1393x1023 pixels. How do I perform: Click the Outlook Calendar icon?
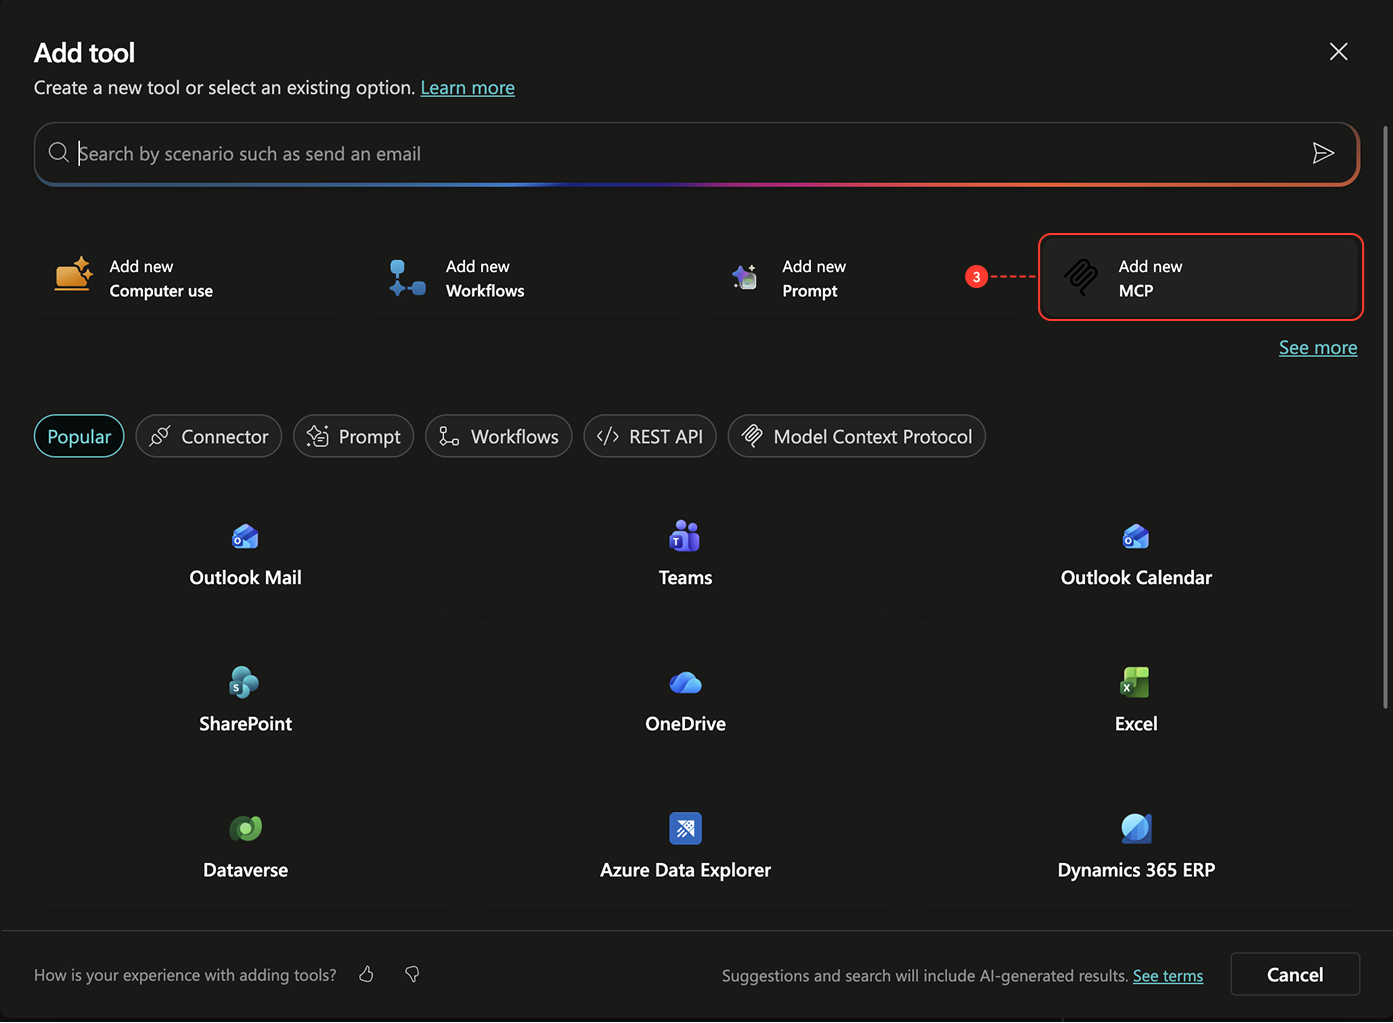pyautogui.click(x=1136, y=537)
